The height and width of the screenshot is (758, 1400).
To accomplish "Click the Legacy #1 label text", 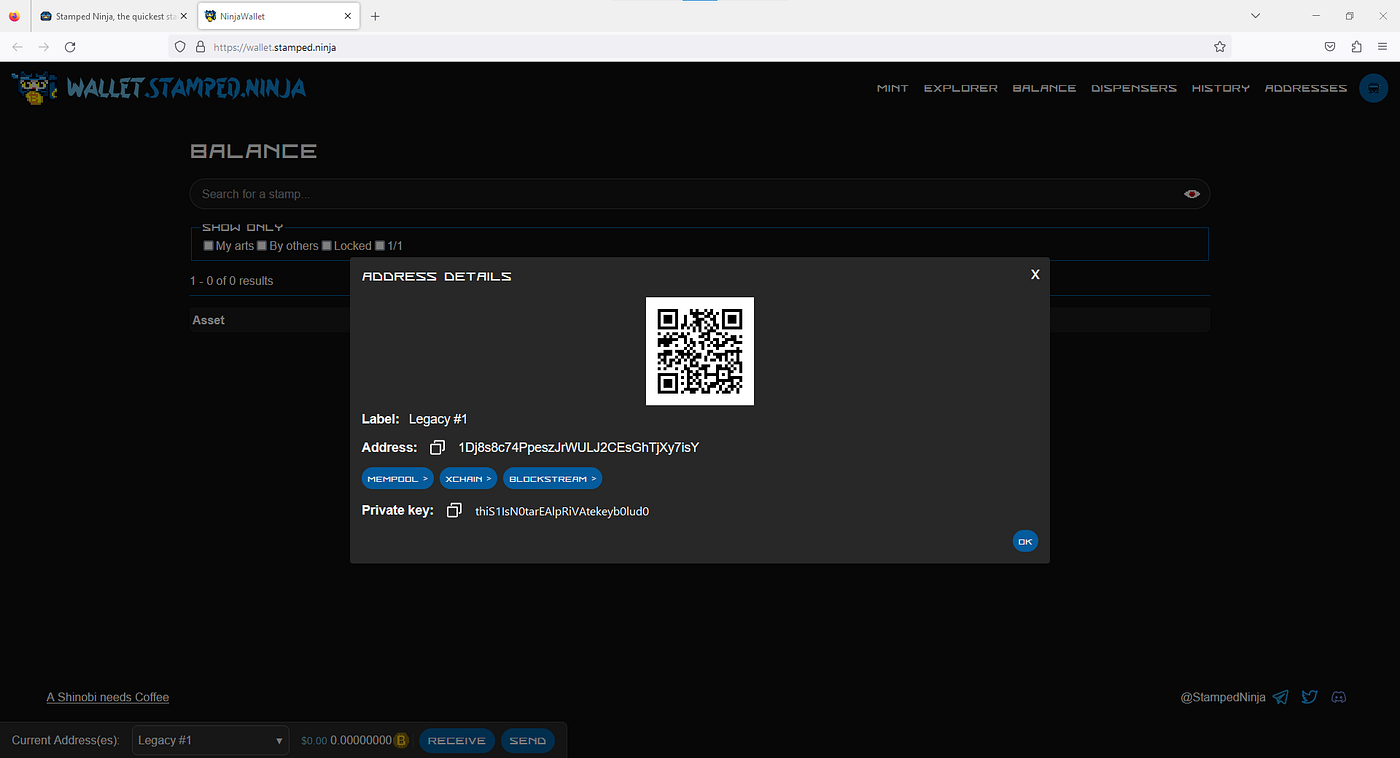I will [x=438, y=419].
